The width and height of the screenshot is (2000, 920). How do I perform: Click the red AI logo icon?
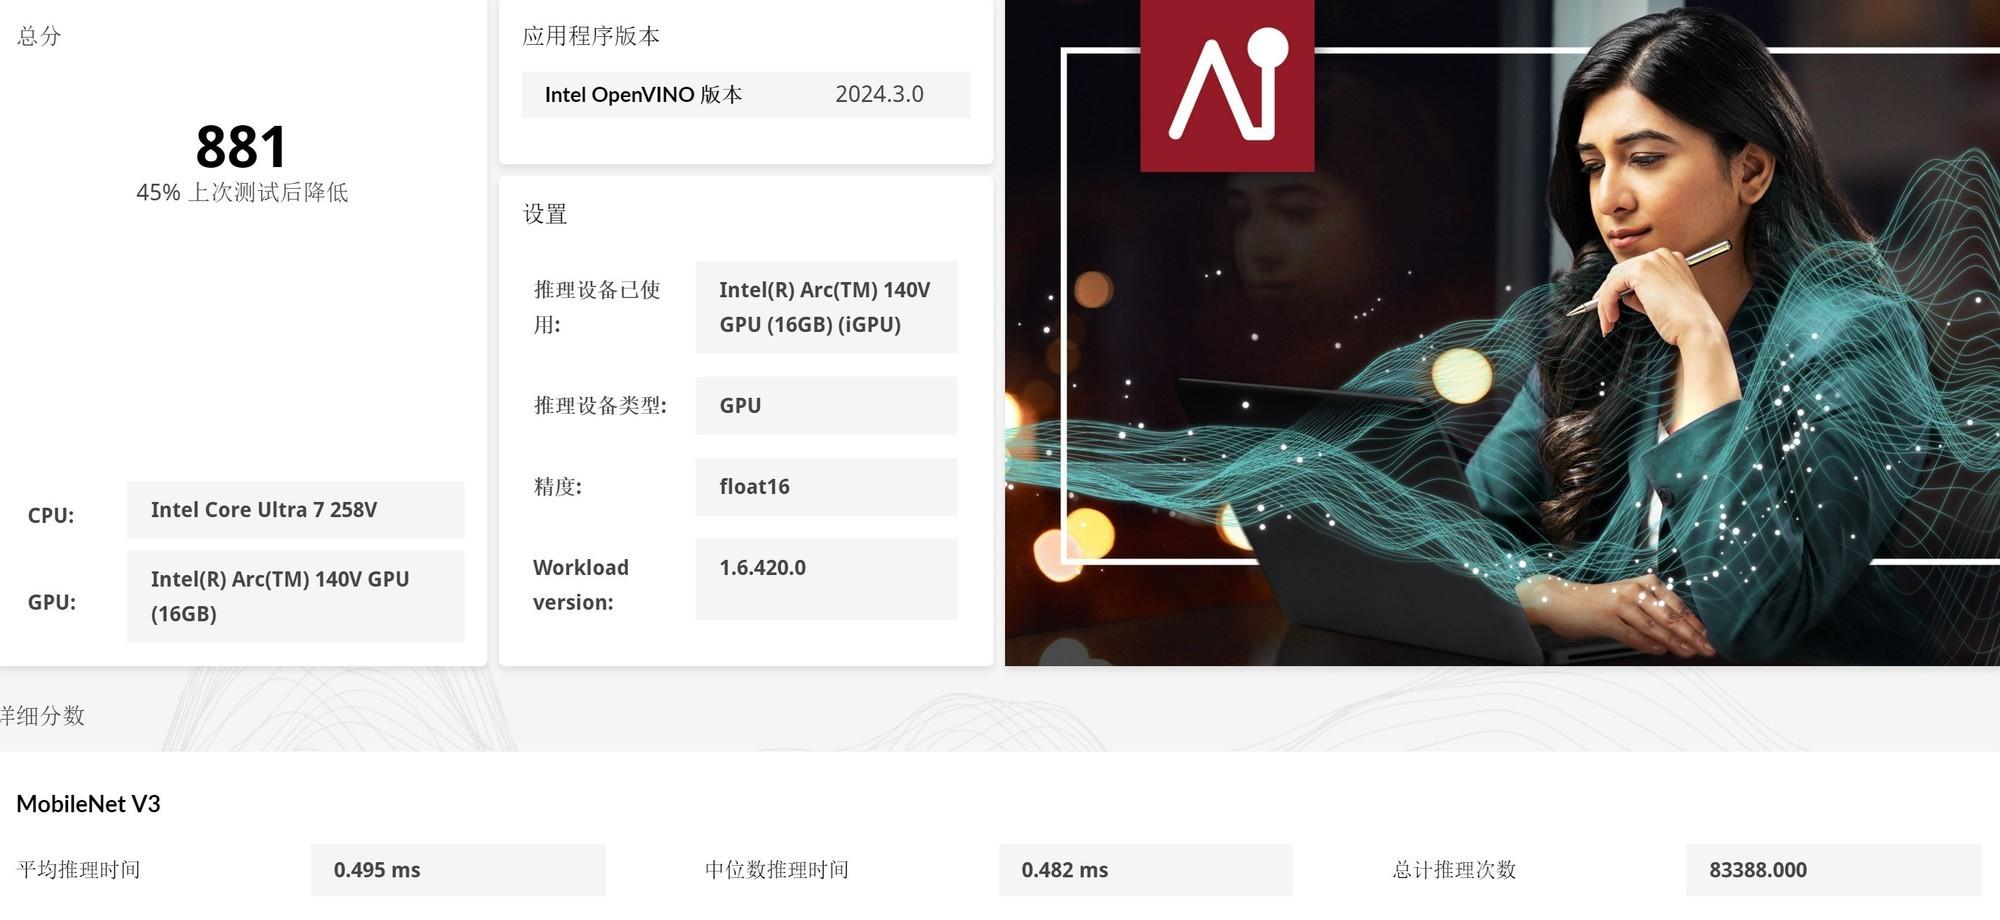pos(1227,85)
